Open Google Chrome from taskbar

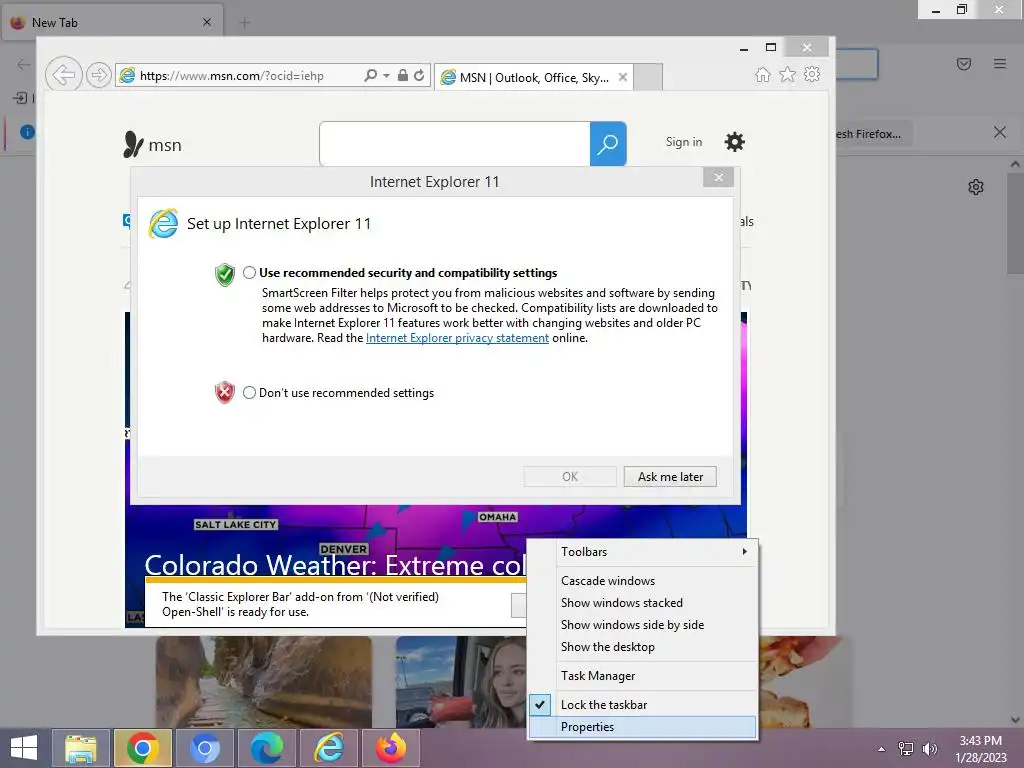point(142,748)
